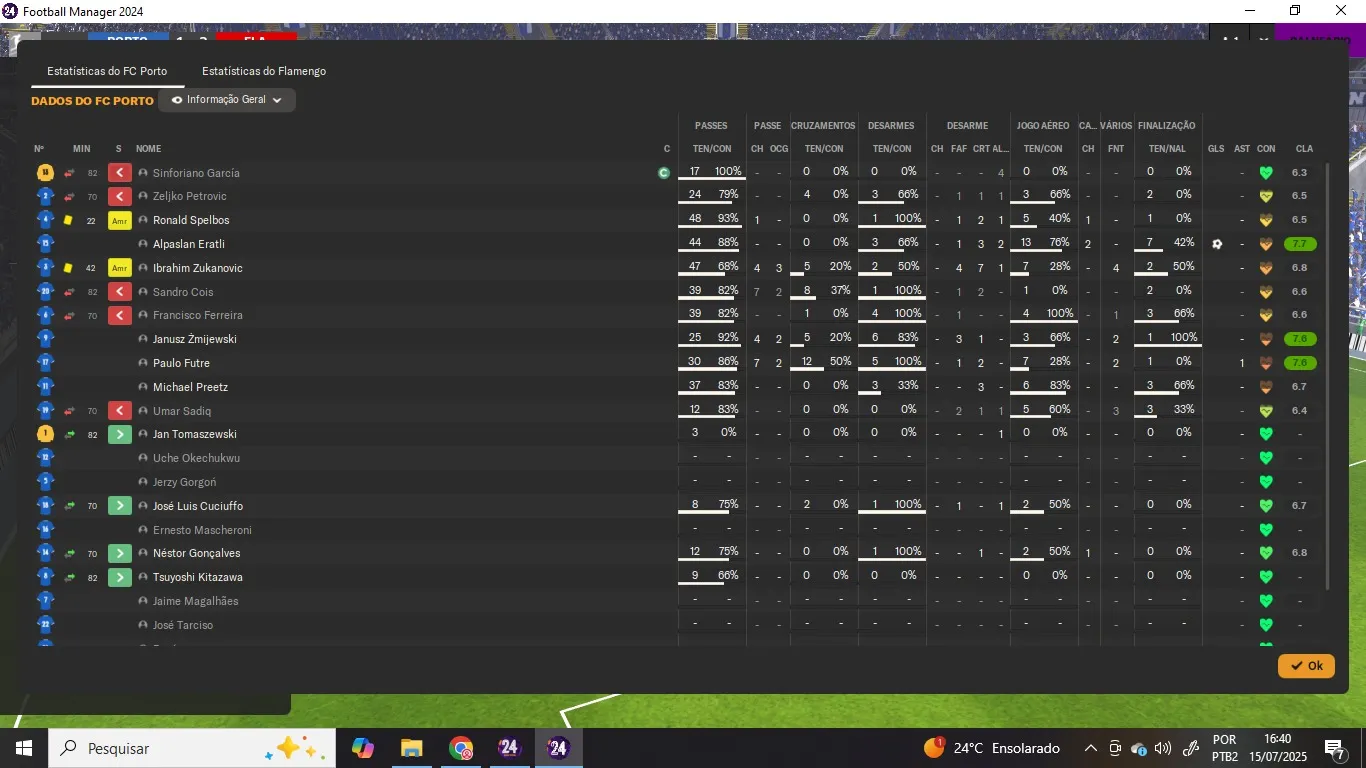
Task: Select the Estatísticas do FC Porto tab
Action: pos(107,72)
